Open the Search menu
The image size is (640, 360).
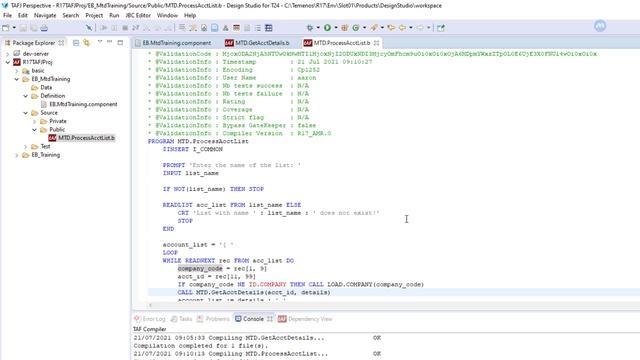[71, 15]
